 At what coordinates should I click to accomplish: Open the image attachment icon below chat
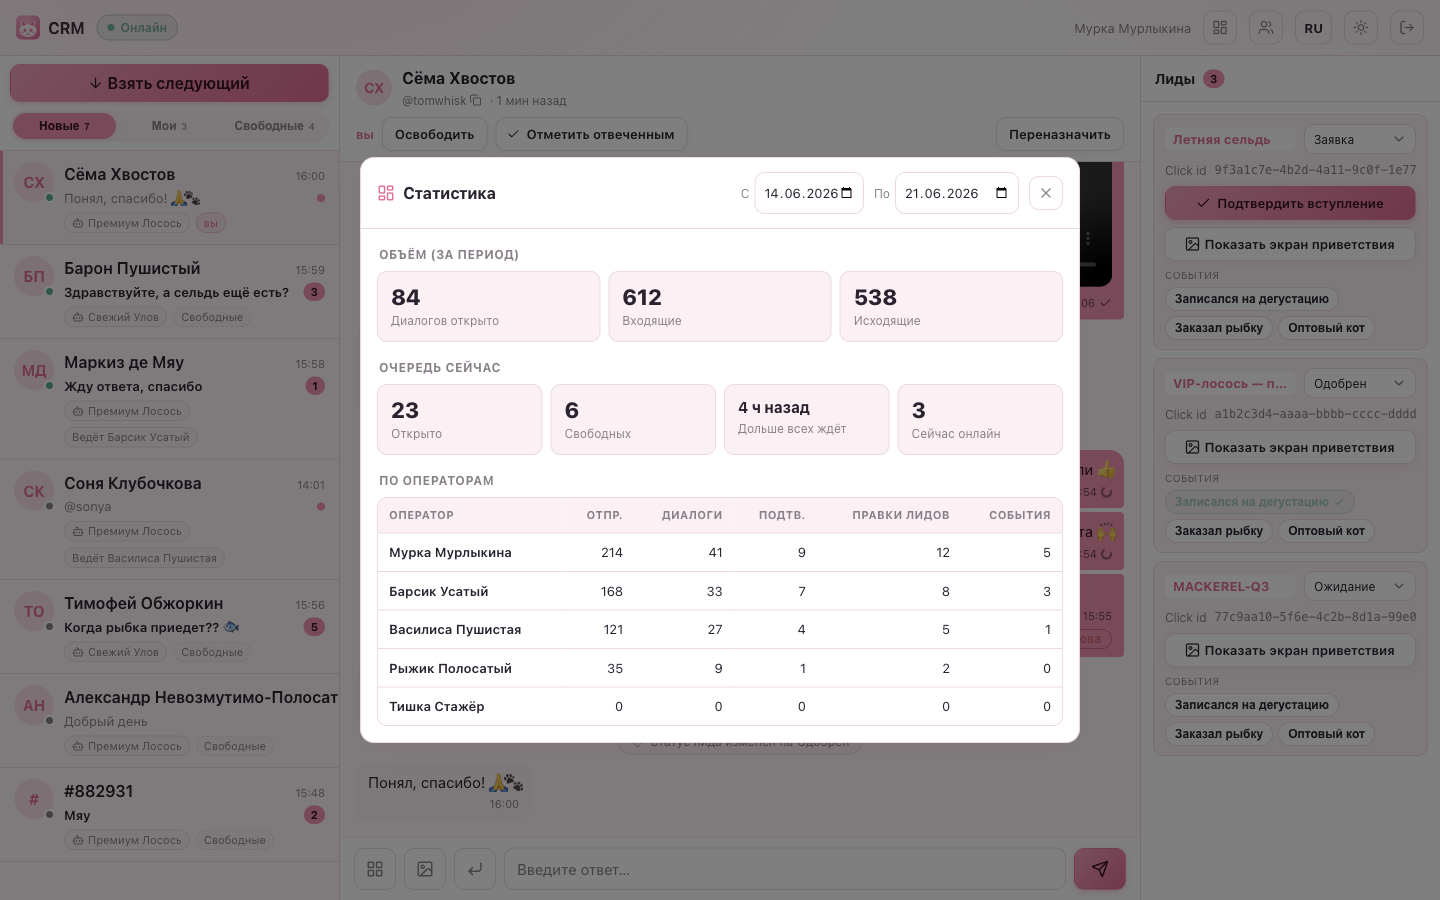point(425,869)
